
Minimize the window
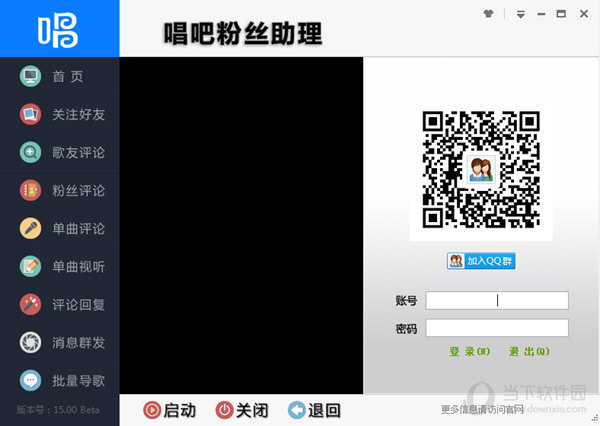coord(541,14)
